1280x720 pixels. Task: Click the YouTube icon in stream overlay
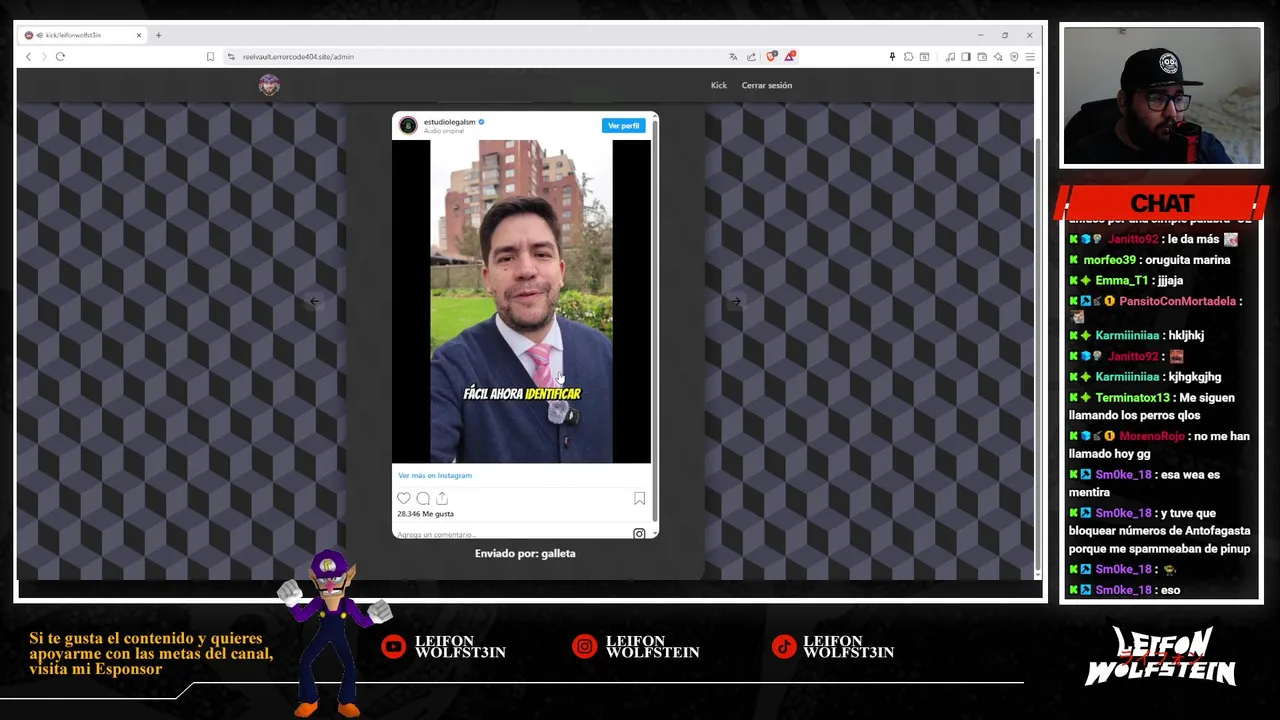coord(394,647)
